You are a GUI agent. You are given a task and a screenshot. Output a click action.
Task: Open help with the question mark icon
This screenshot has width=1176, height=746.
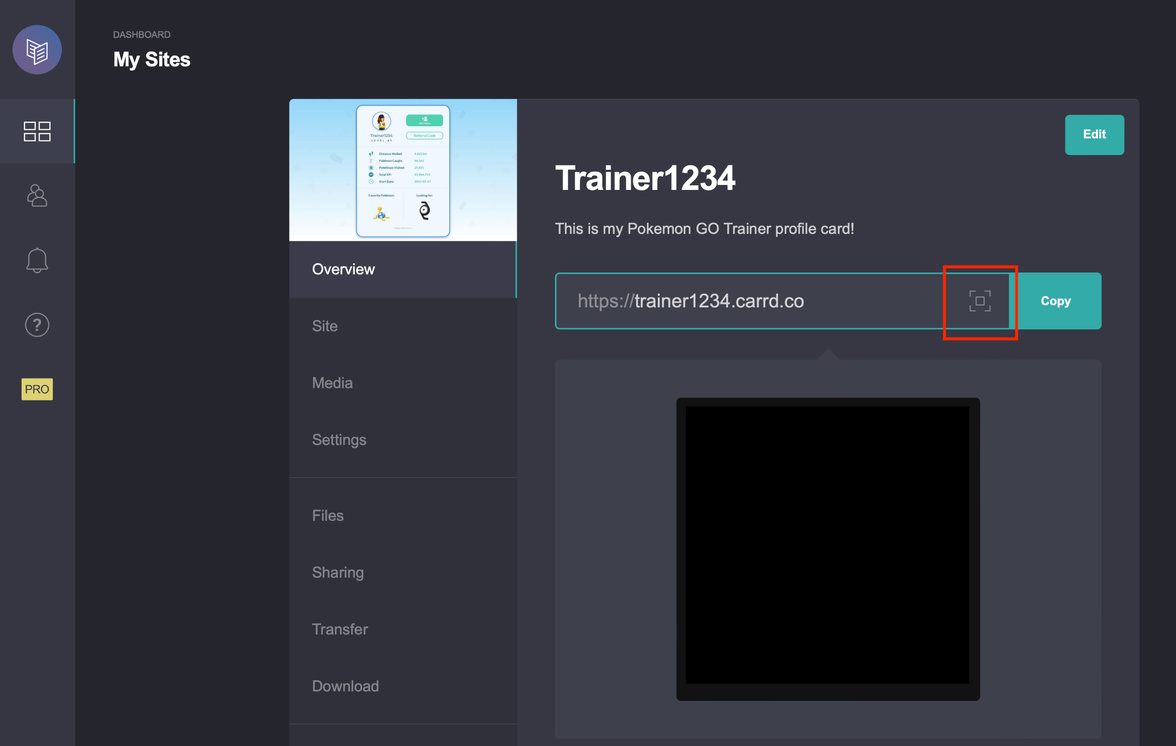coord(37,325)
